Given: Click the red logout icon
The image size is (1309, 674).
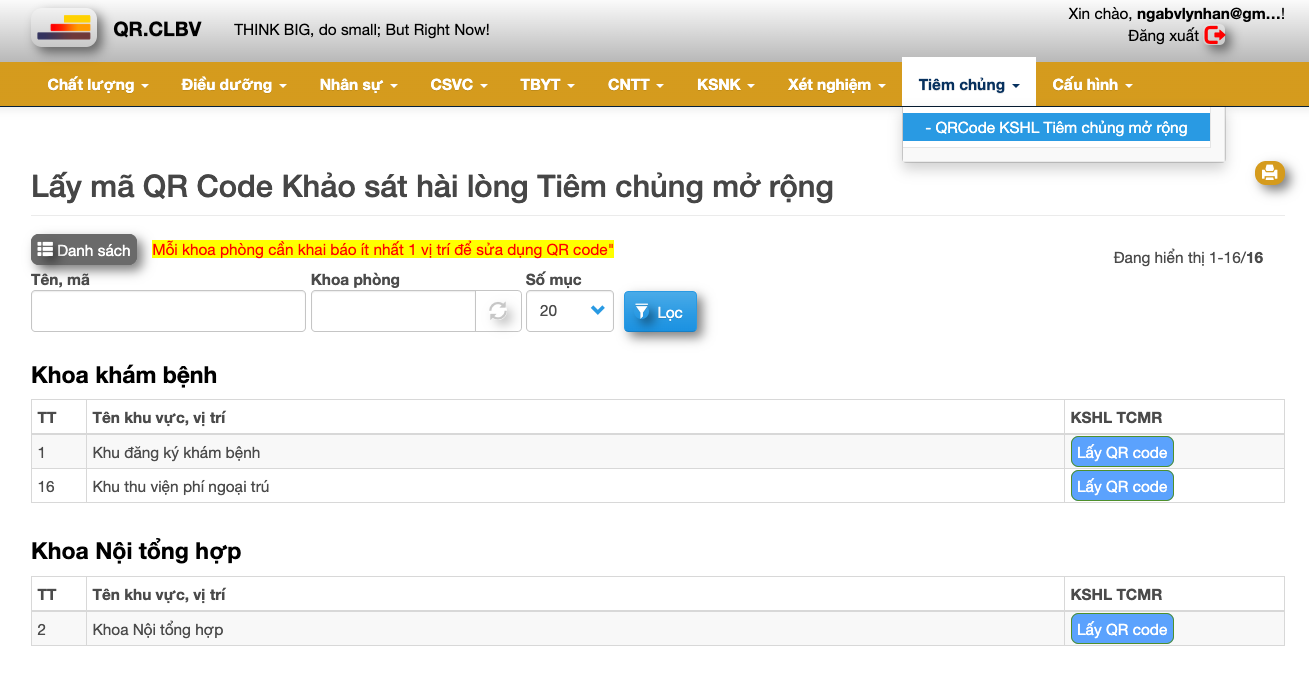Looking at the screenshot, I should [1215, 36].
